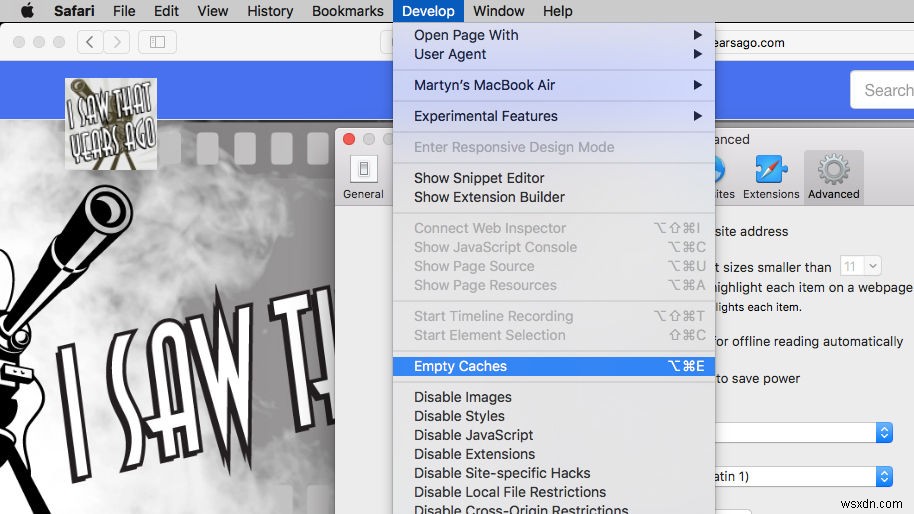Choose Disable JavaScript

click(x=554, y=435)
